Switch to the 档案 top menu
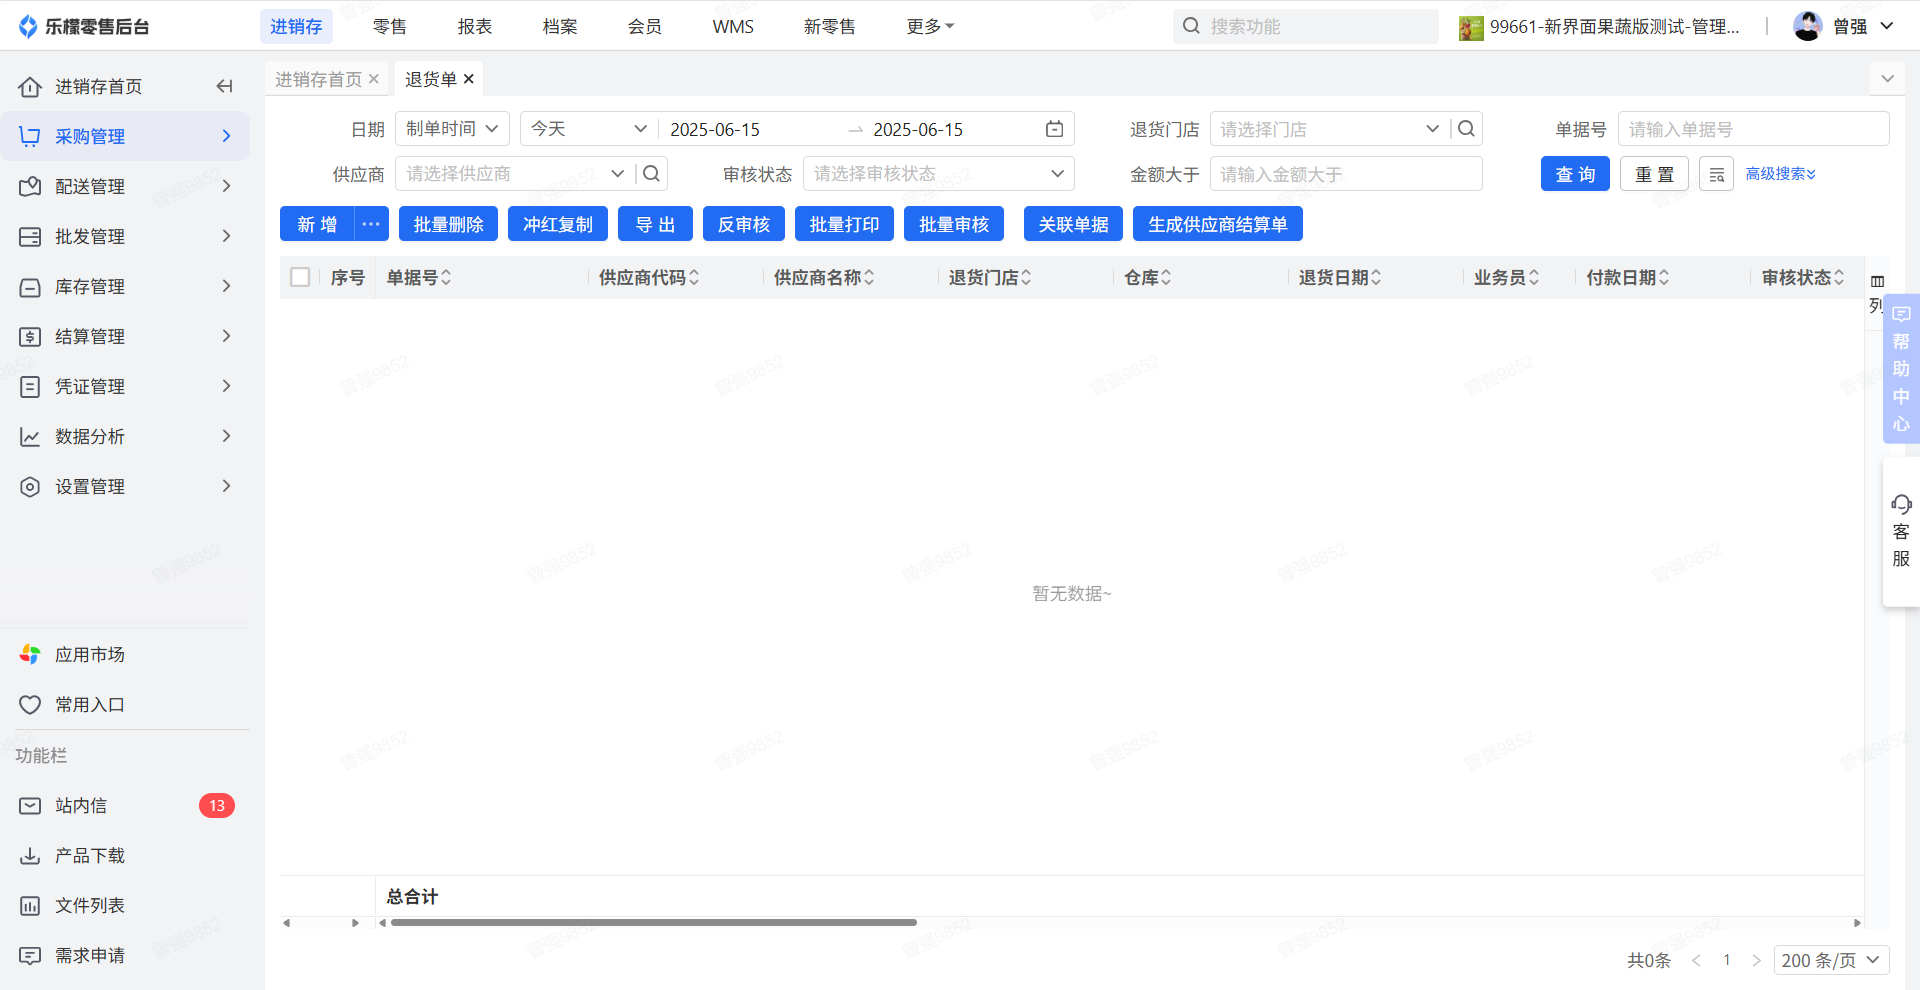 560,26
